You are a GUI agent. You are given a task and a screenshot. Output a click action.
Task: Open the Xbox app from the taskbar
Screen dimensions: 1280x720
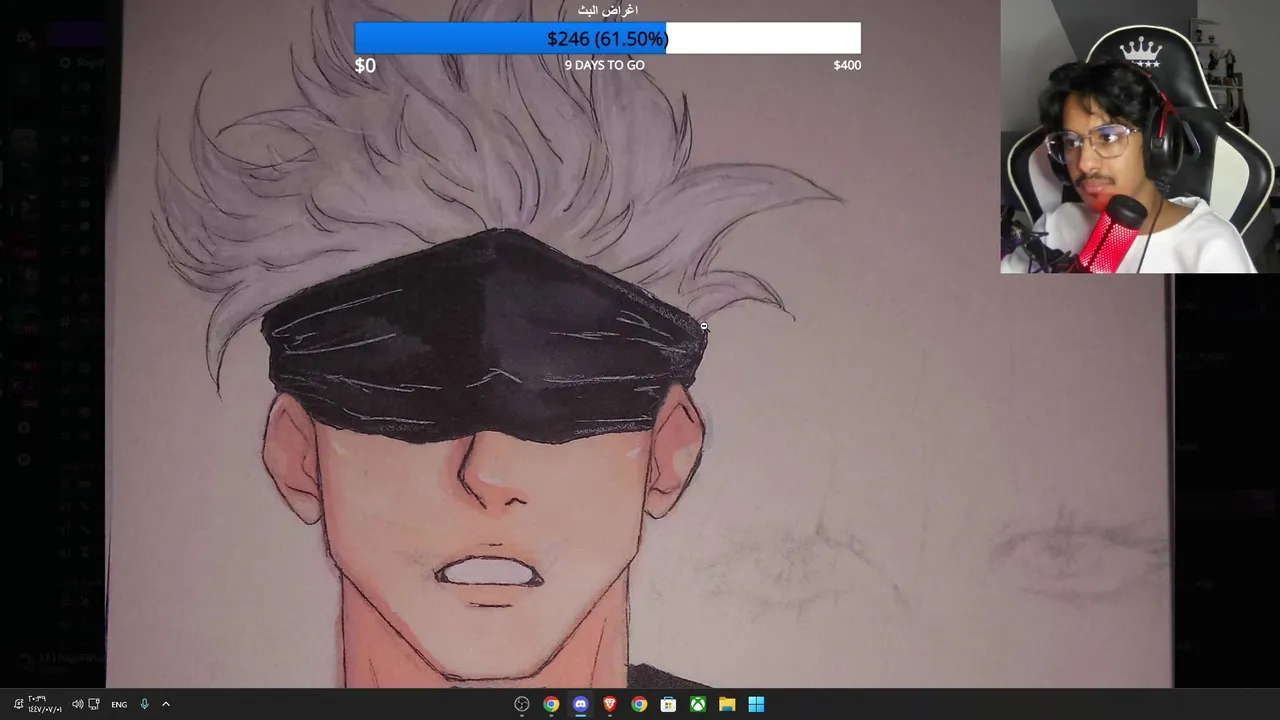[x=698, y=704]
